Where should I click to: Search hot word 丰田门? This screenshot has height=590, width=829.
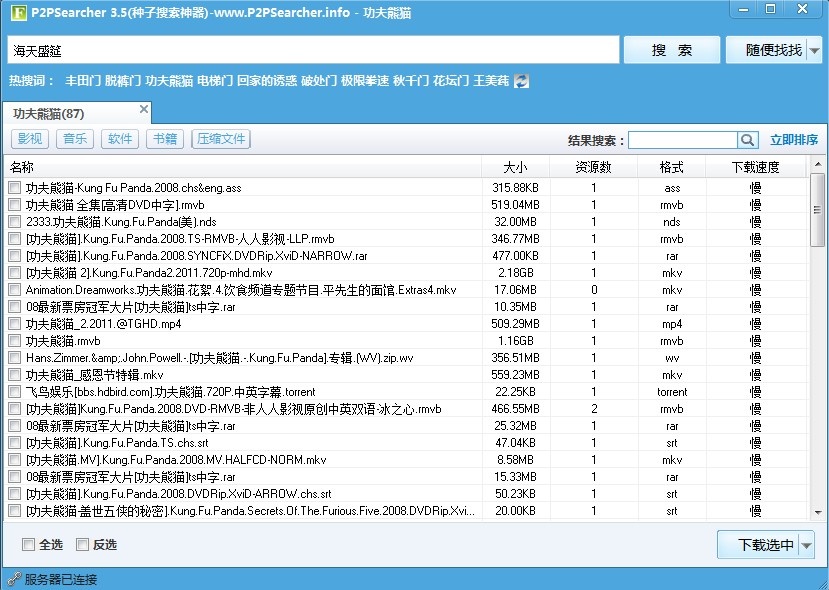click(82, 81)
